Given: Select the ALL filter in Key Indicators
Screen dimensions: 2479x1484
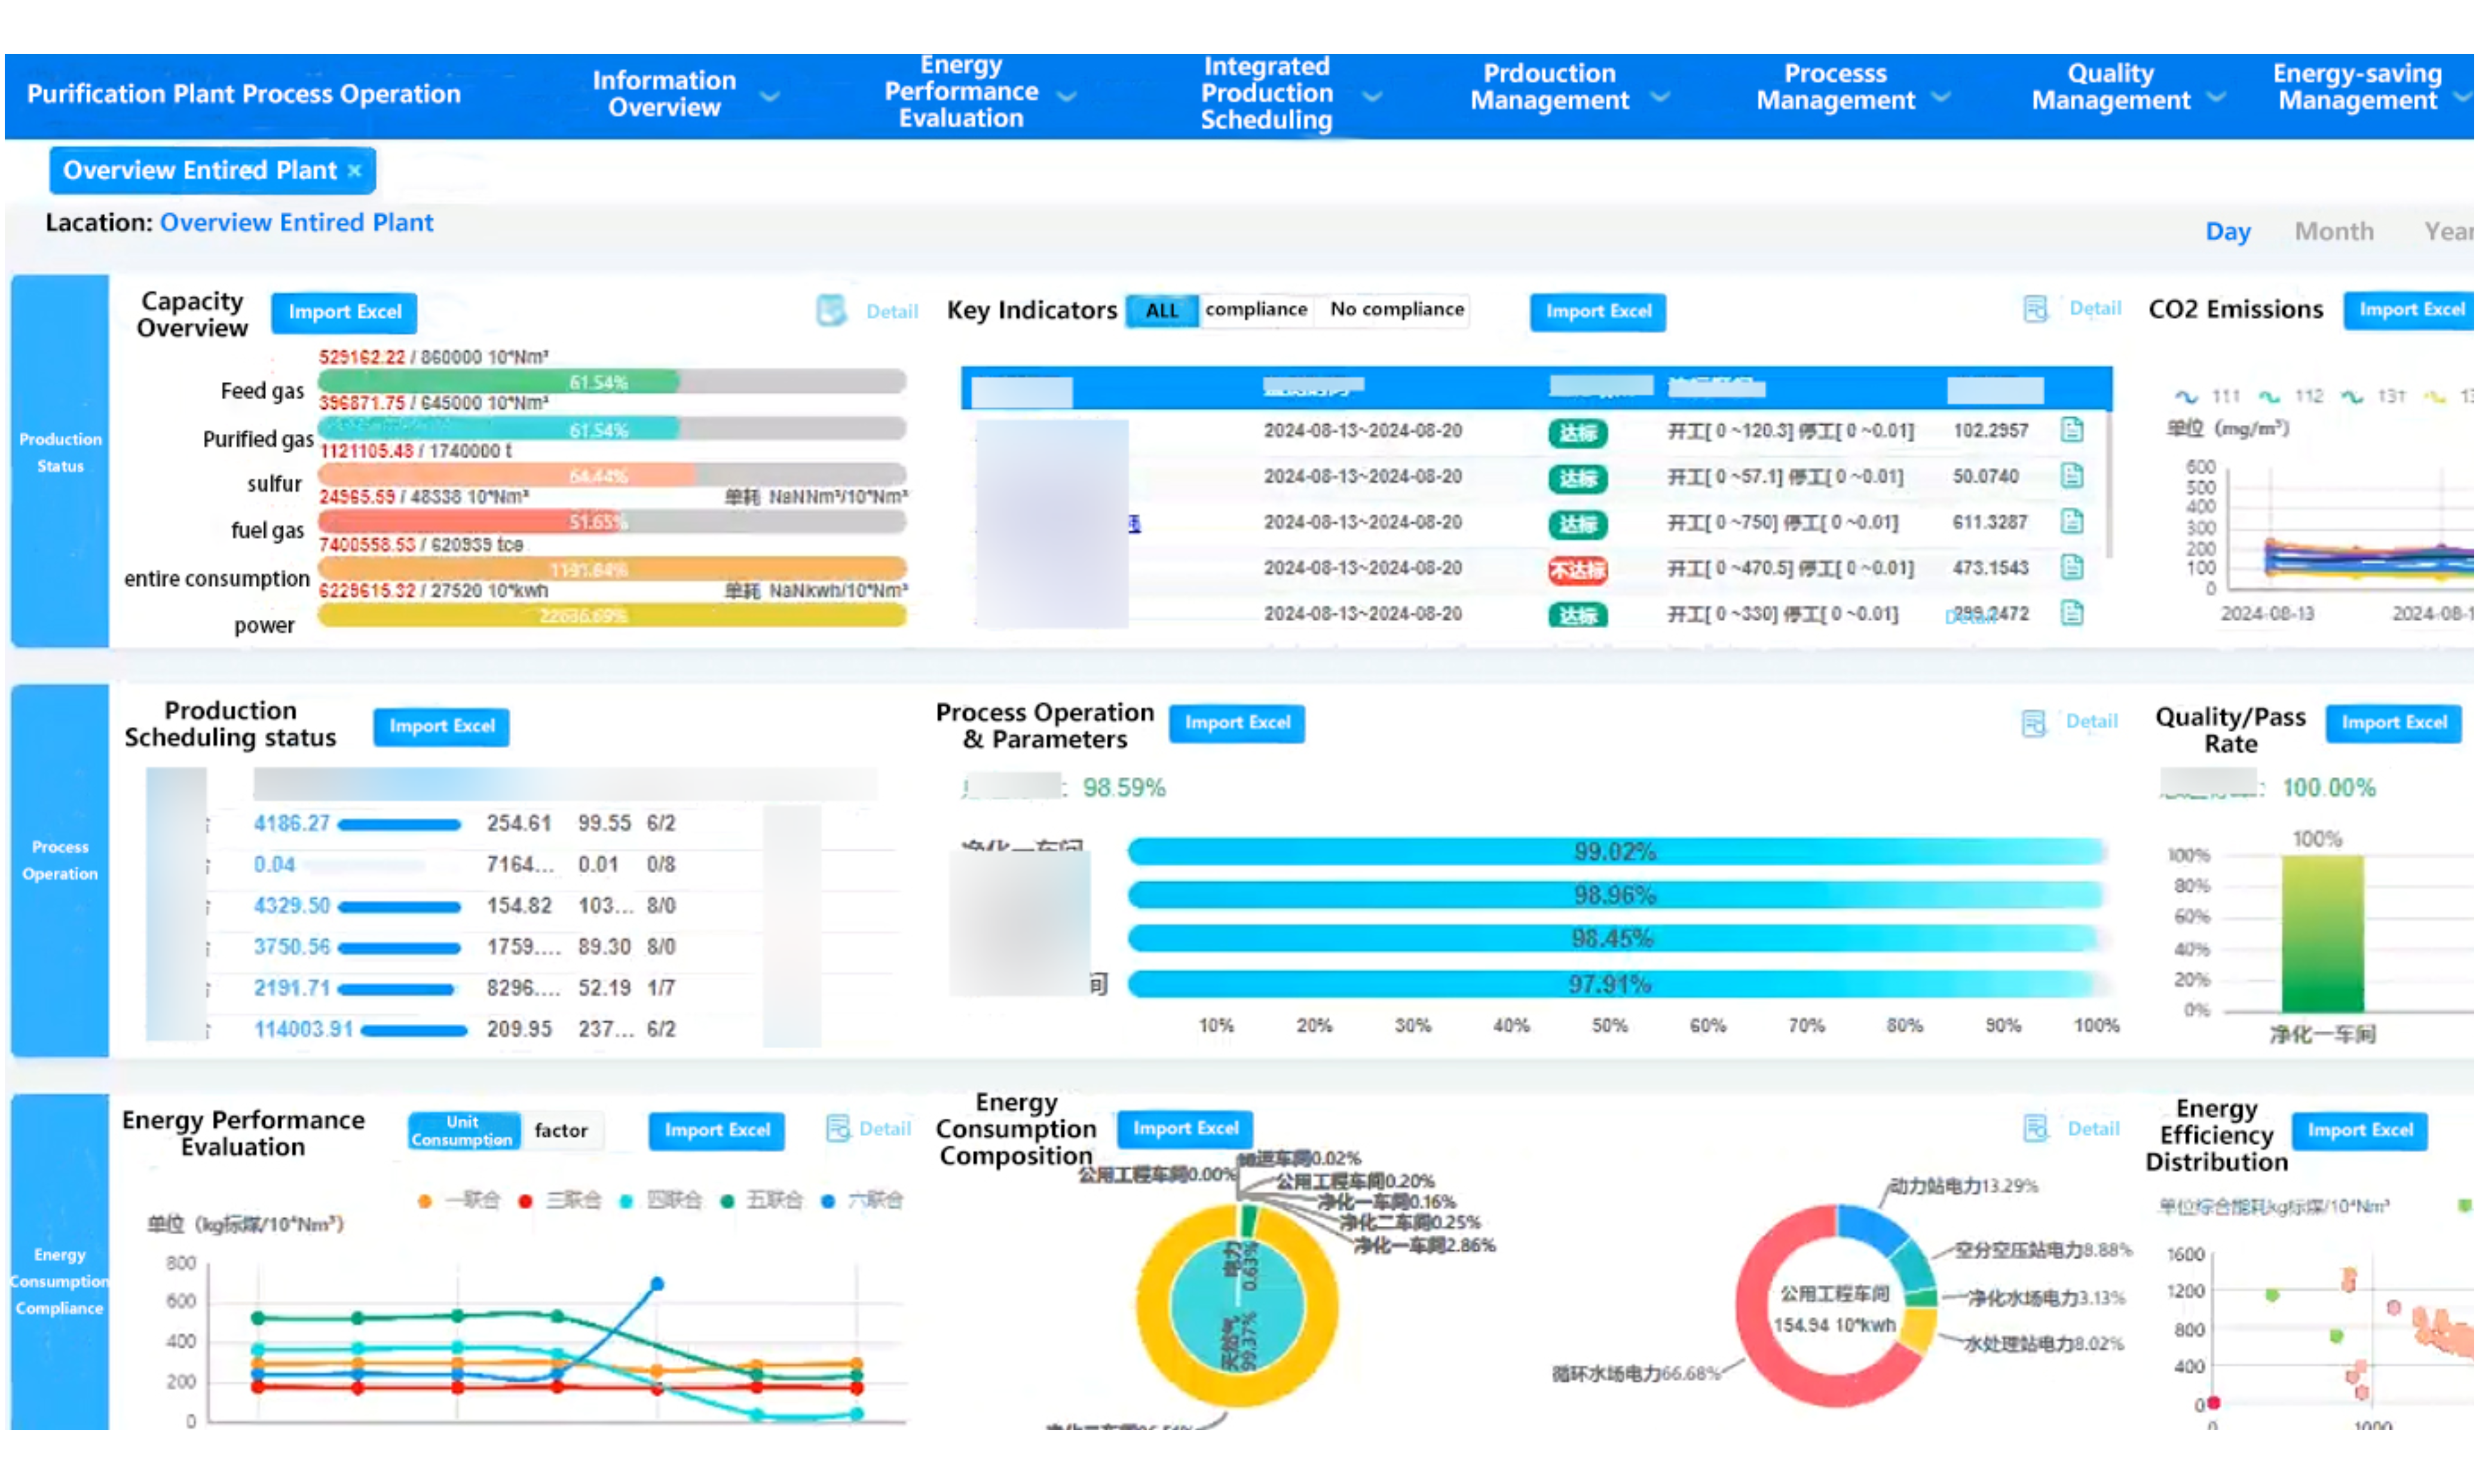Looking at the screenshot, I should 1161,310.
